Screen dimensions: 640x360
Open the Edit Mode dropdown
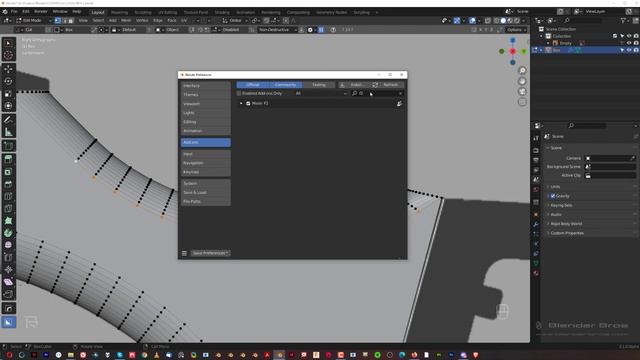point(34,20)
